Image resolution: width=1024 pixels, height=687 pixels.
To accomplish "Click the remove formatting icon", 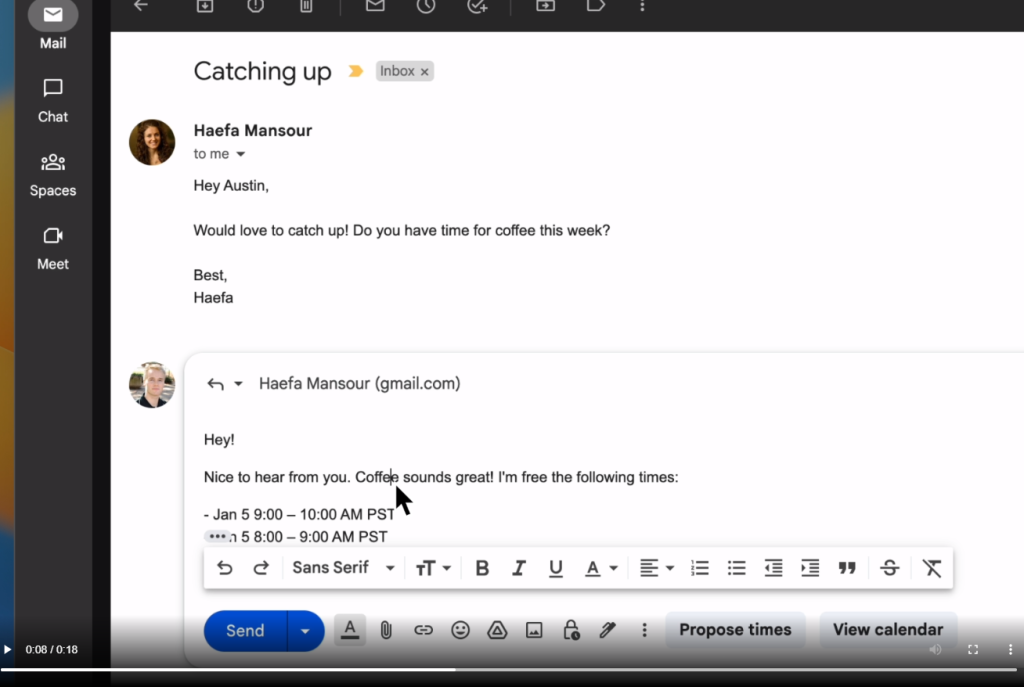I will point(932,568).
